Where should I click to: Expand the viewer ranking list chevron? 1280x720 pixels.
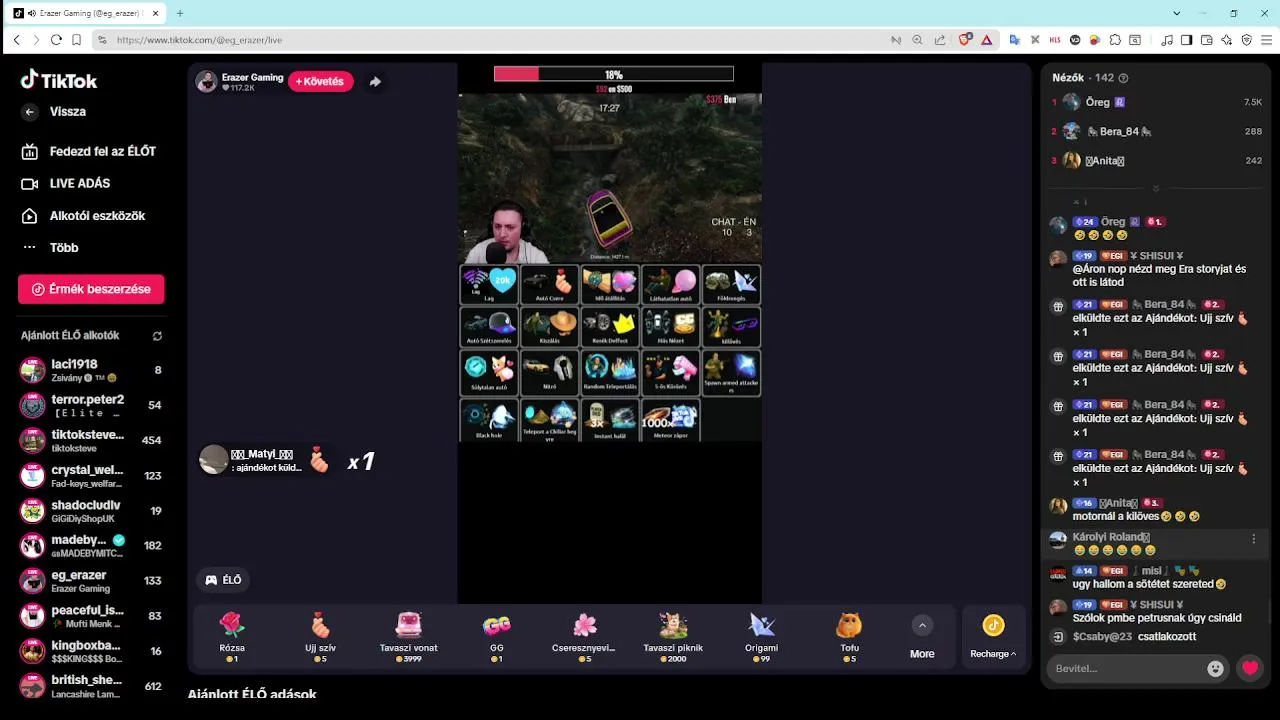1156,188
